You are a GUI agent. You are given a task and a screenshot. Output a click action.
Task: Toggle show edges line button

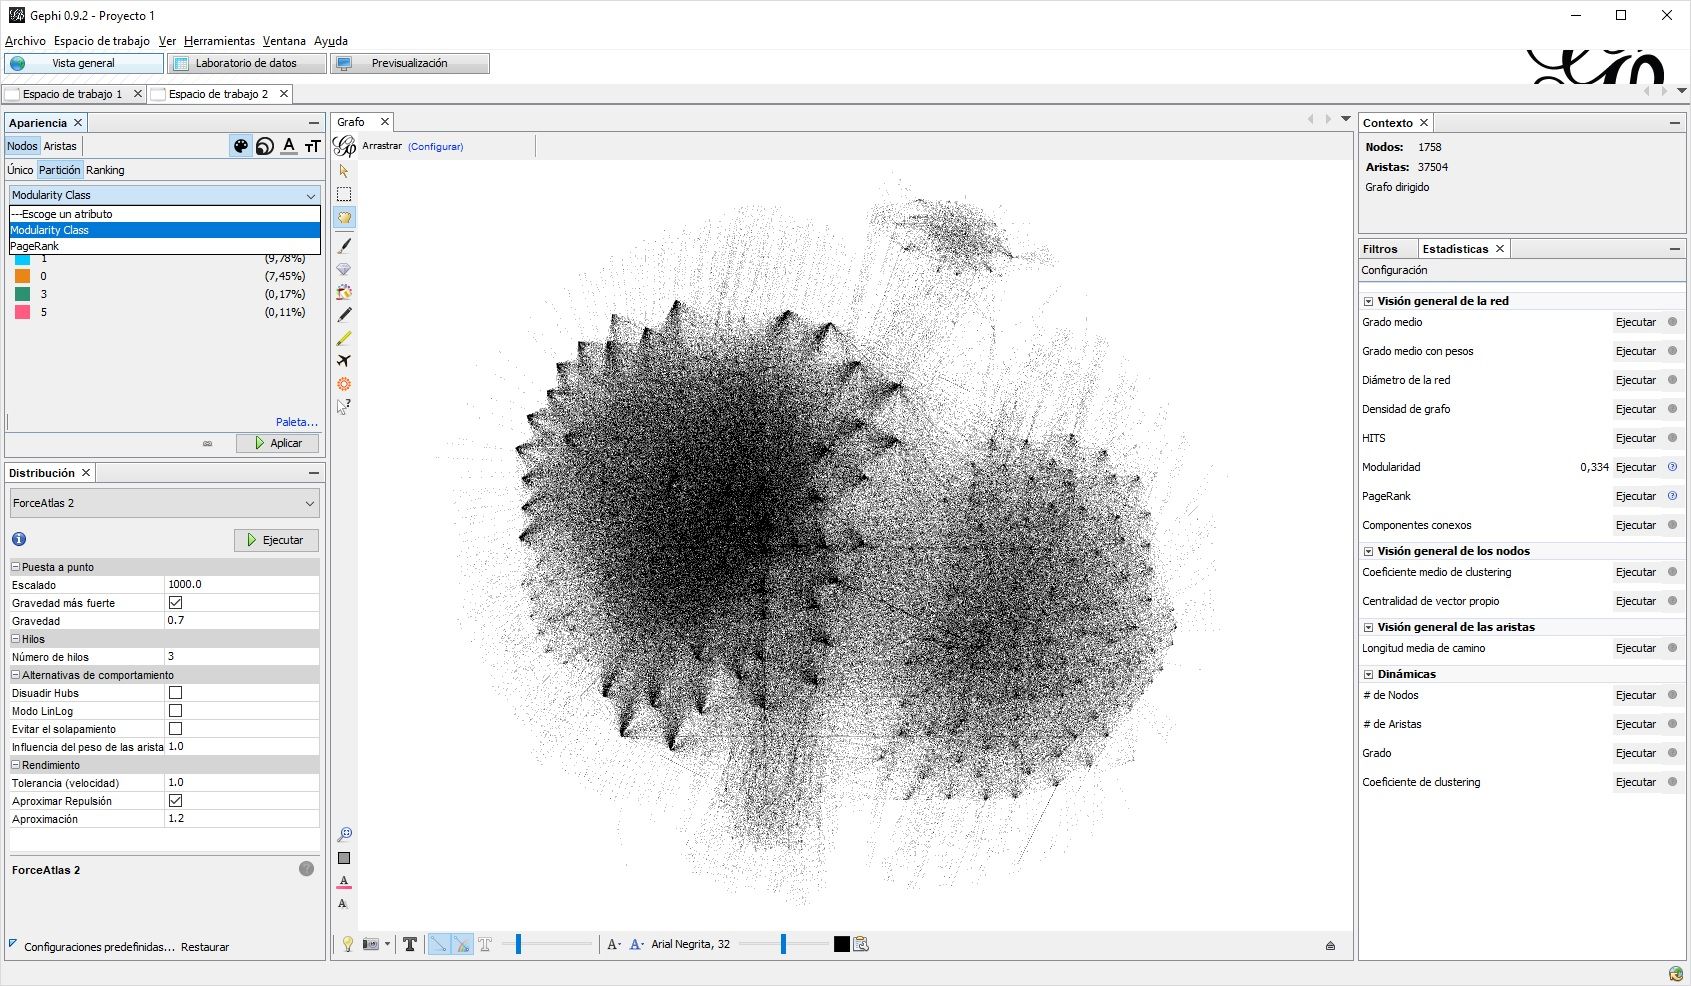click(438, 944)
